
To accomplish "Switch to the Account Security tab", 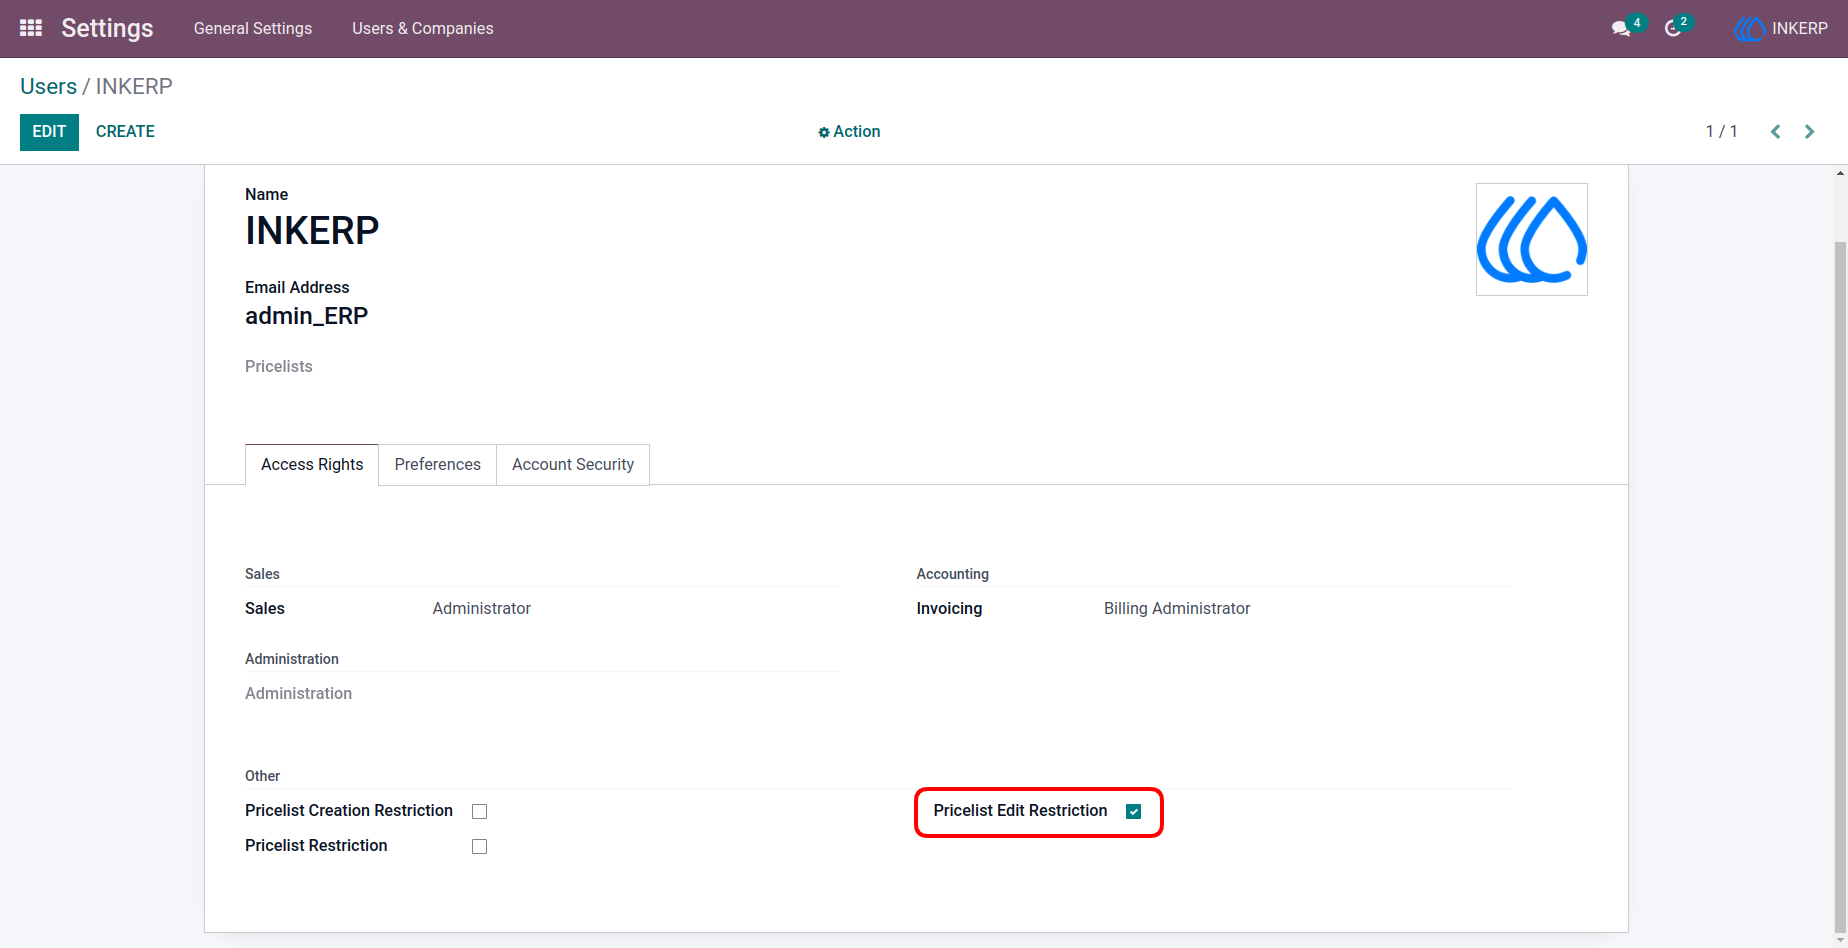I will click(x=573, y=465).
